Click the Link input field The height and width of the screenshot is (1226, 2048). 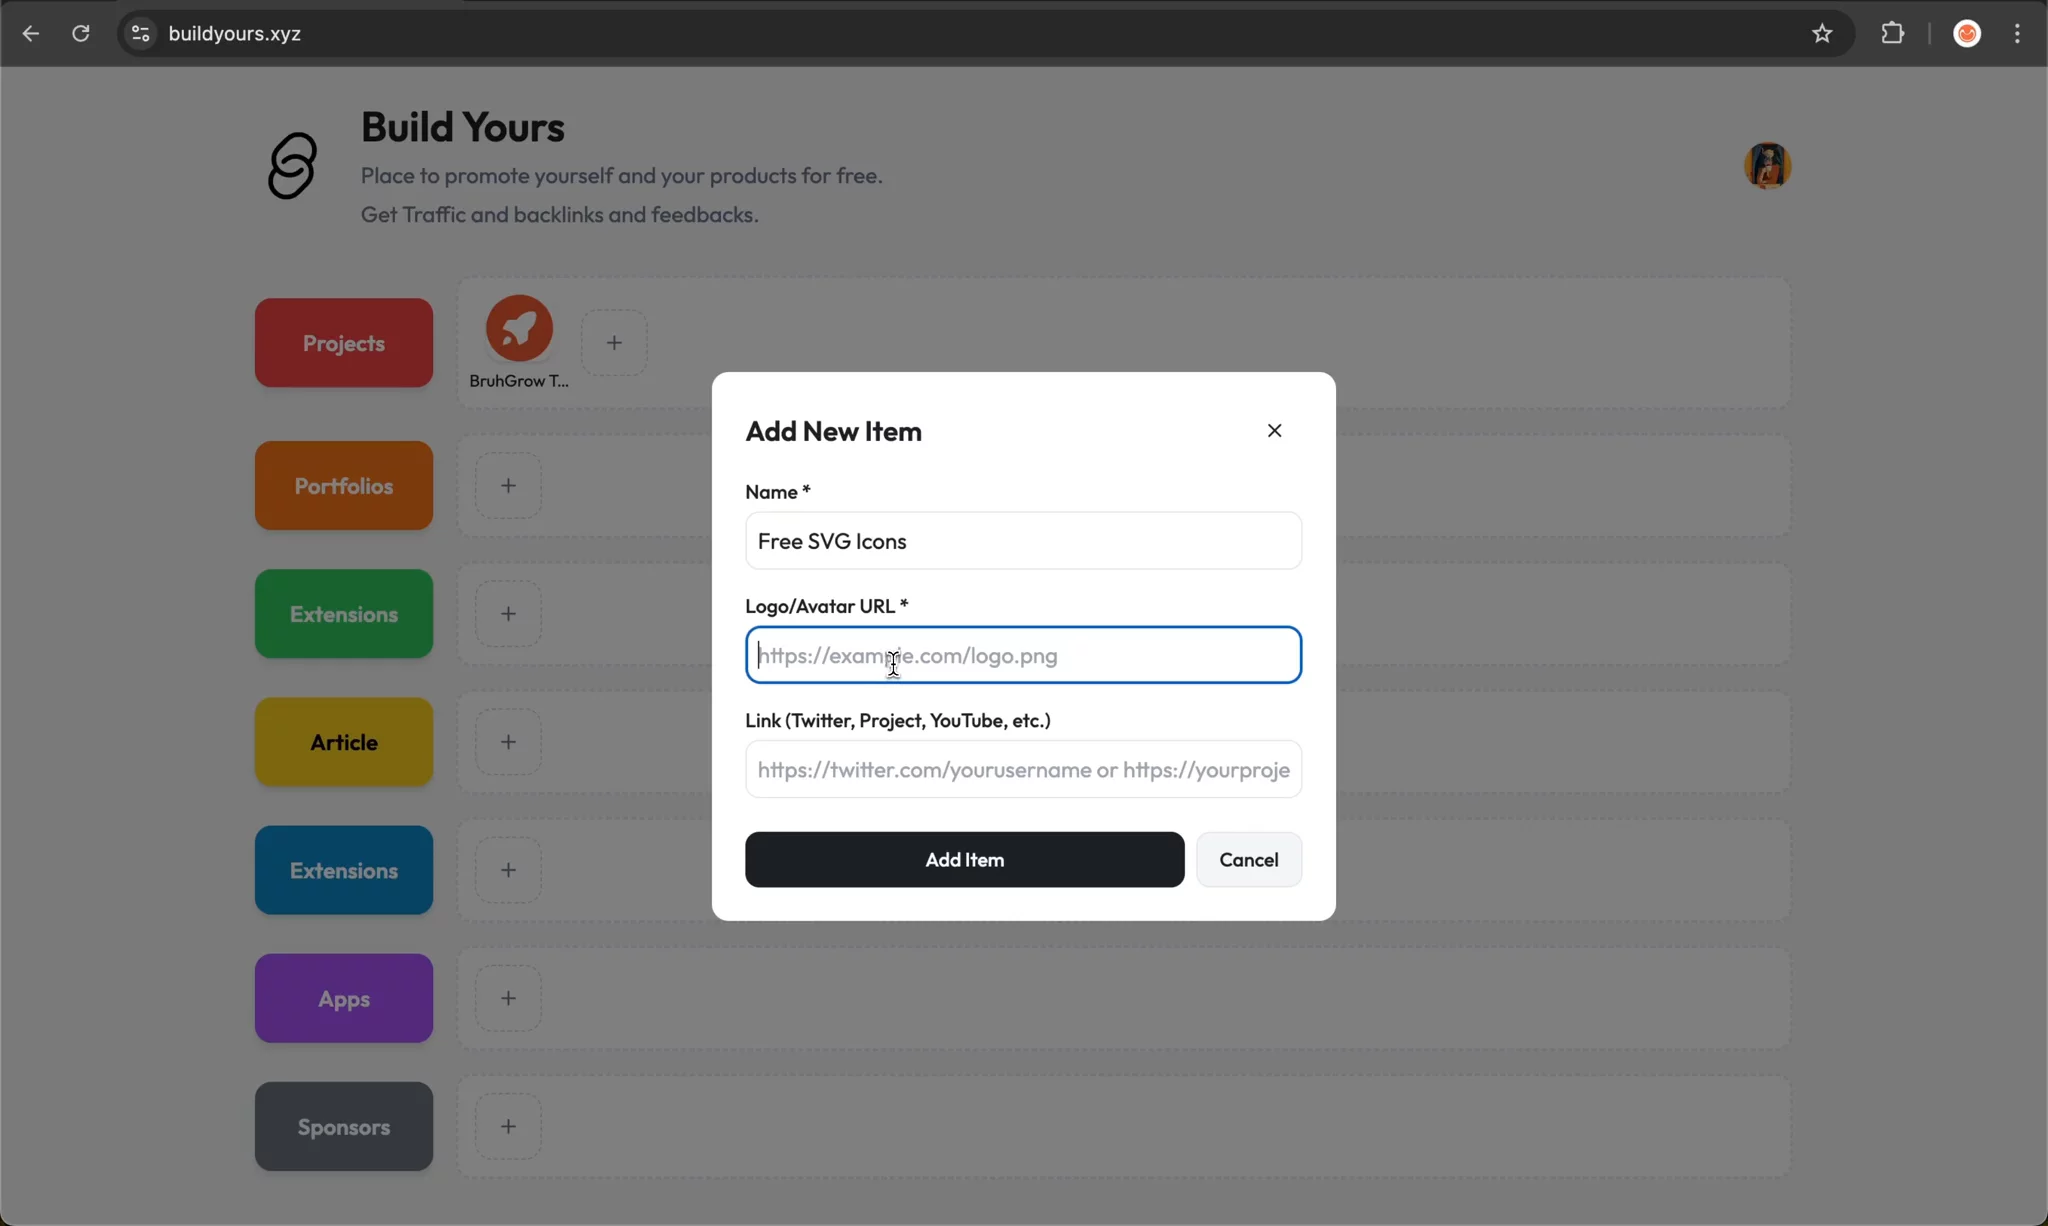[x=1023, y=770]
